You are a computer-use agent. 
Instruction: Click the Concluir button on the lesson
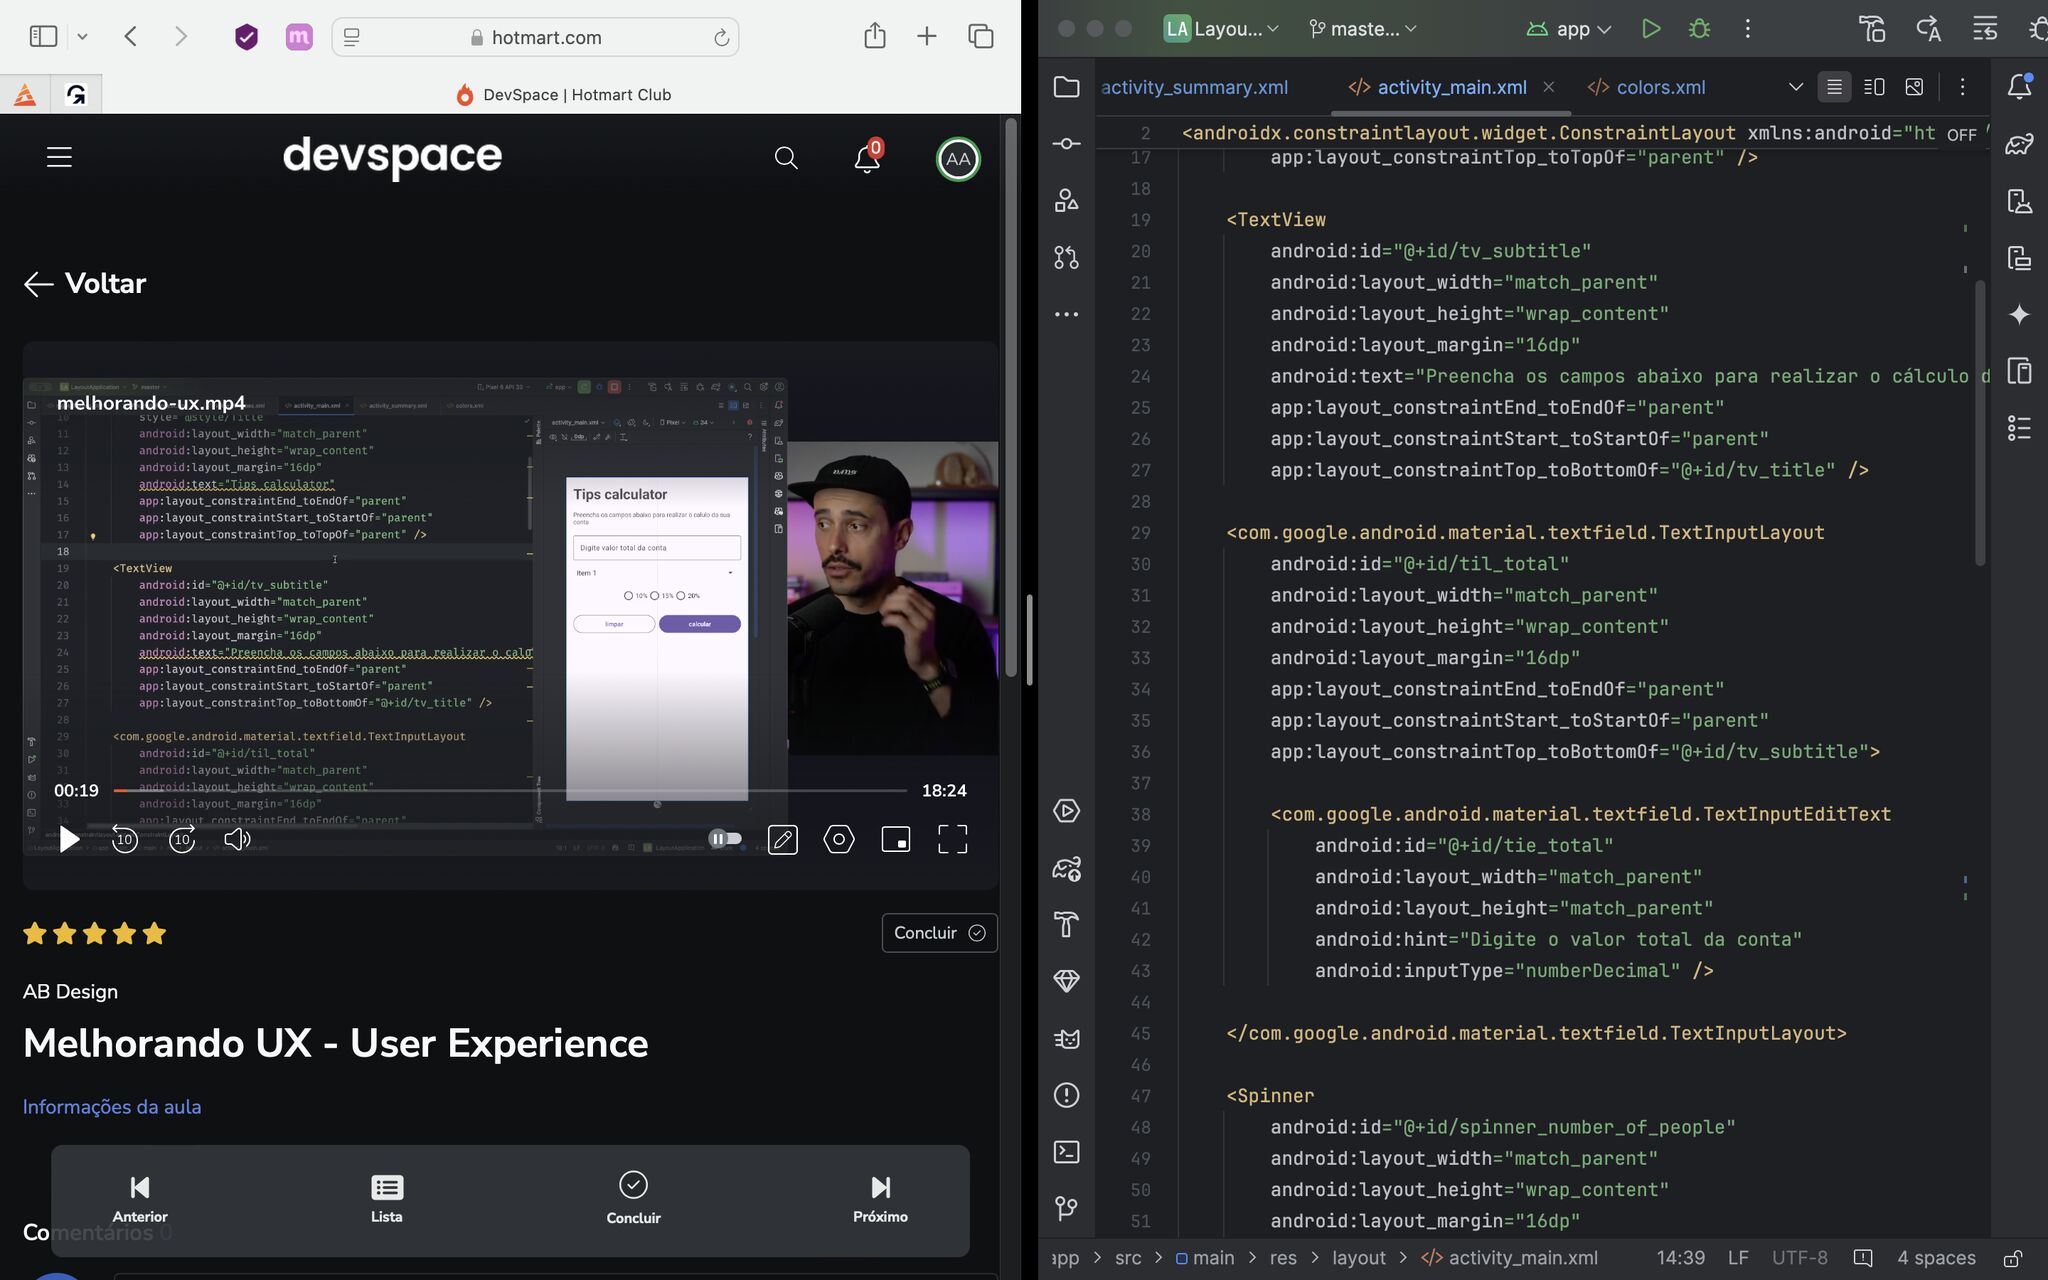click(938, 932)
